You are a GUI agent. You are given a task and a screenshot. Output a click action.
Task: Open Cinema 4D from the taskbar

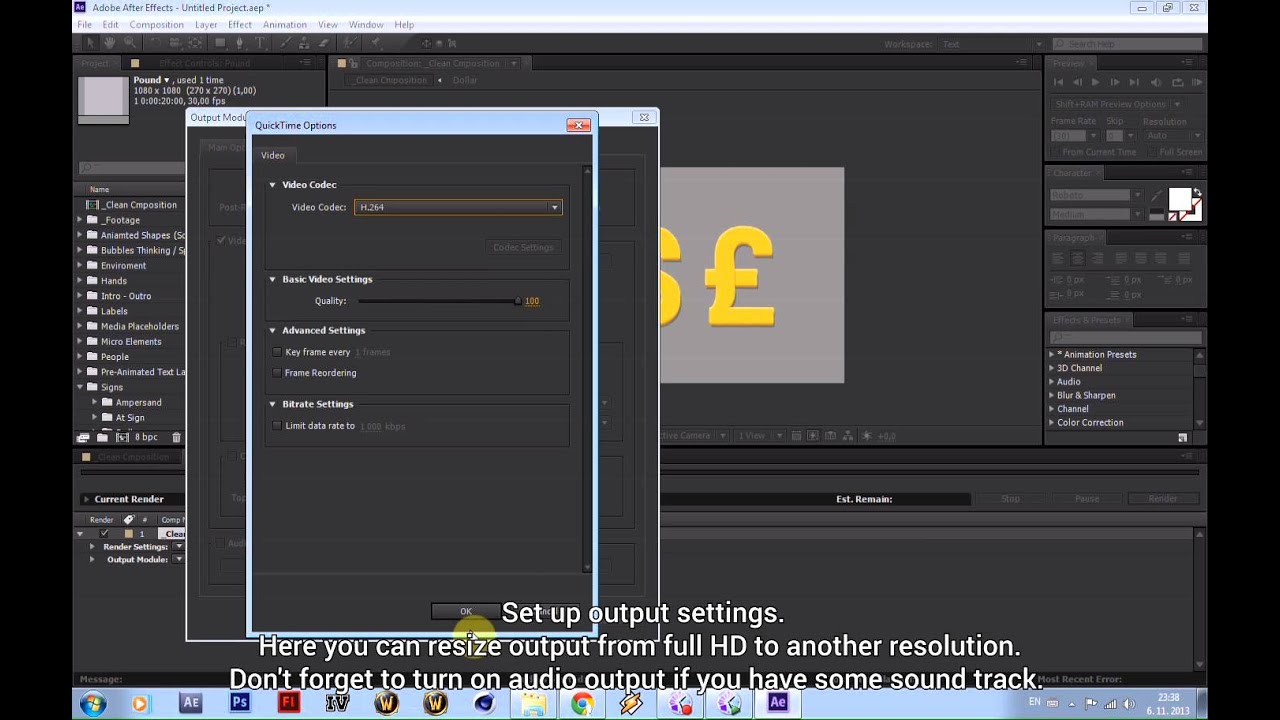(484, 703)
